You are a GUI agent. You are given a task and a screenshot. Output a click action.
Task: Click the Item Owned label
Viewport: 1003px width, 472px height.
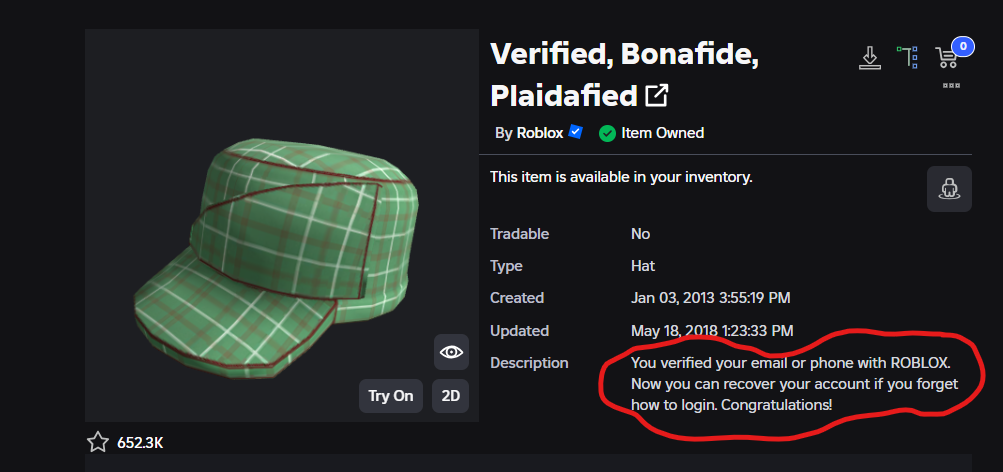pyautogui.click(x=662, y=133)
